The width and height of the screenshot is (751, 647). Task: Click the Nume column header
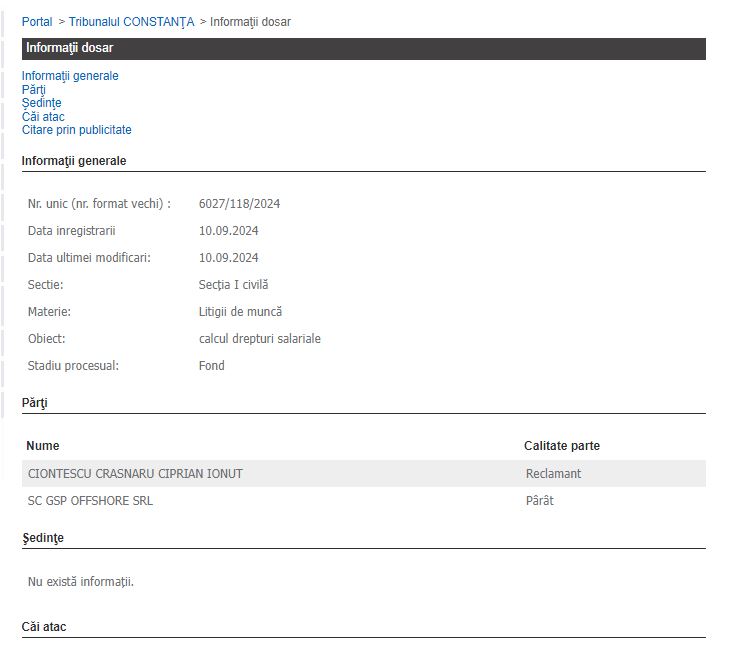point(42,446)
